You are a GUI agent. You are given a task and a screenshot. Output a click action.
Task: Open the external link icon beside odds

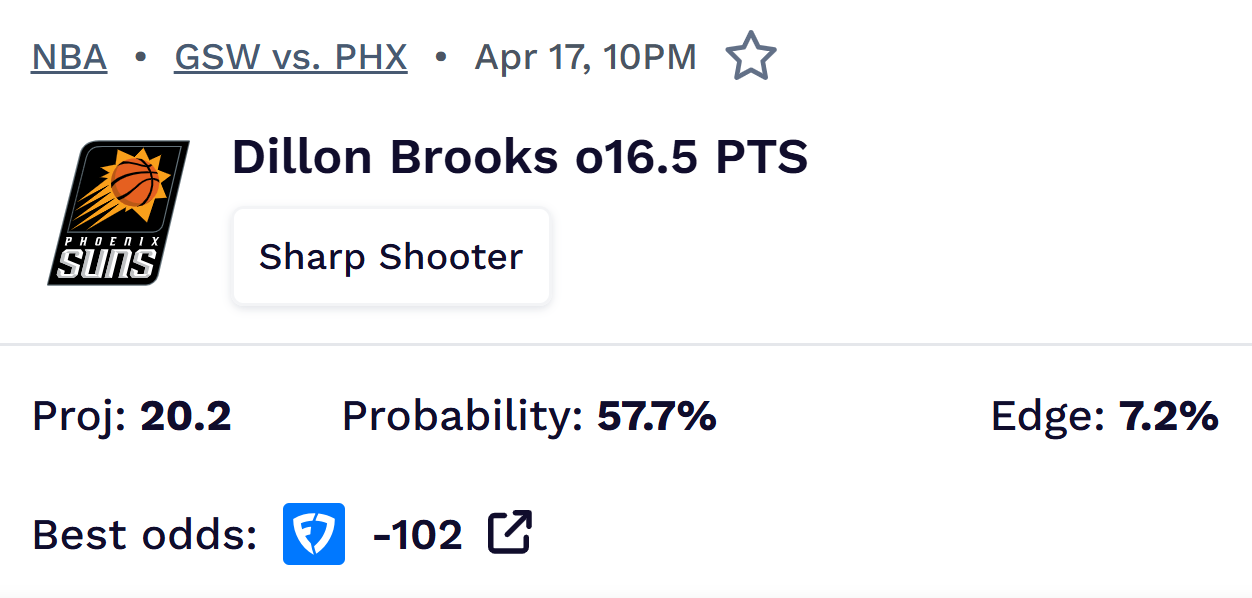(x=510, y=534)
